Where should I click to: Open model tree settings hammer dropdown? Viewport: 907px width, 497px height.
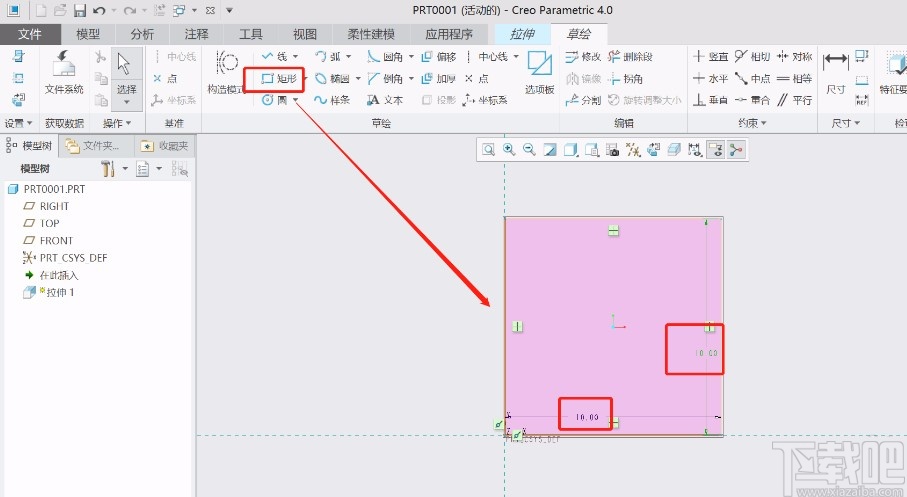[125, 169]
